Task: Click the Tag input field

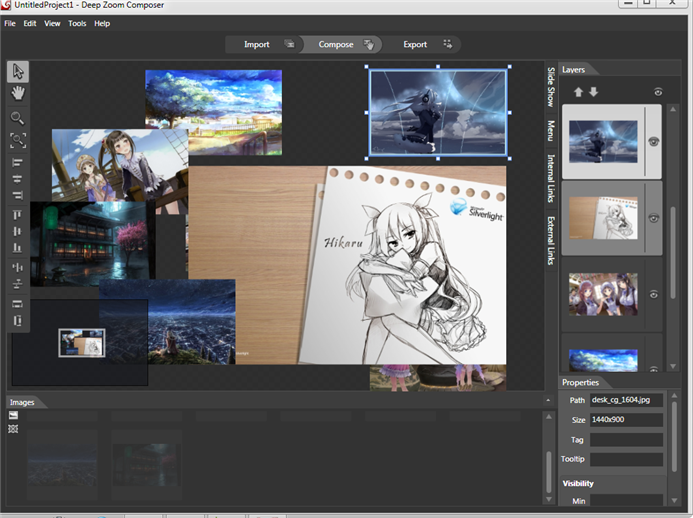Action: click(x=626, y=439)
